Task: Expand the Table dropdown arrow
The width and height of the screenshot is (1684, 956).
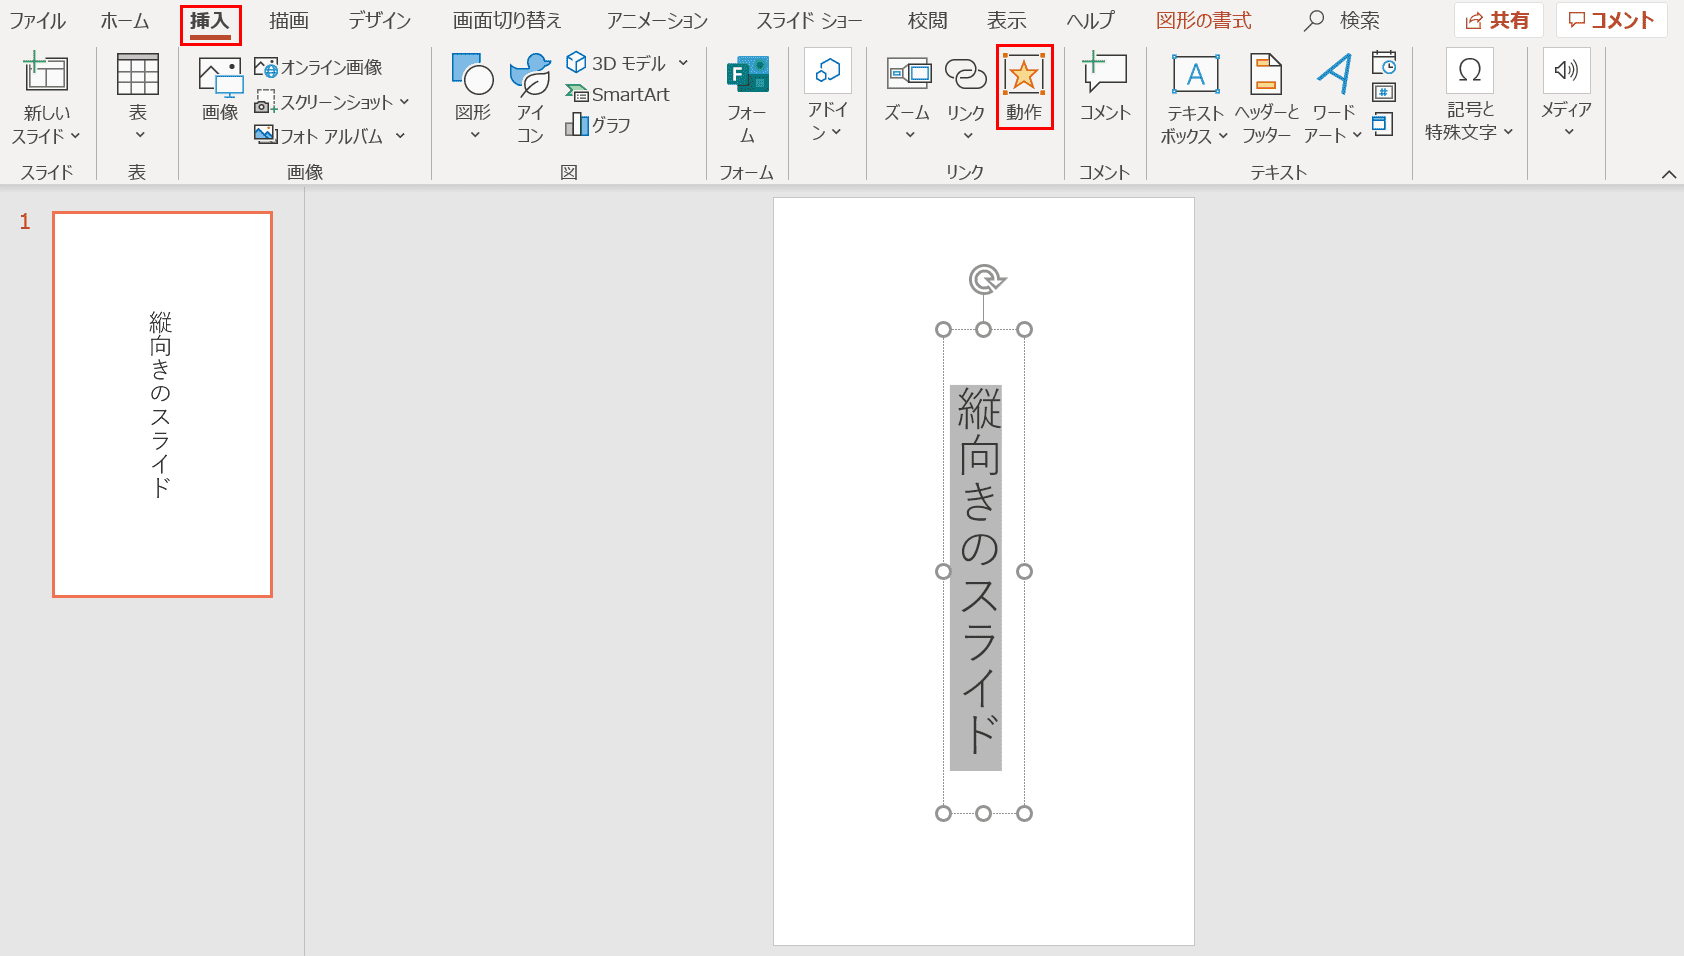Action: tap(139, 135)
